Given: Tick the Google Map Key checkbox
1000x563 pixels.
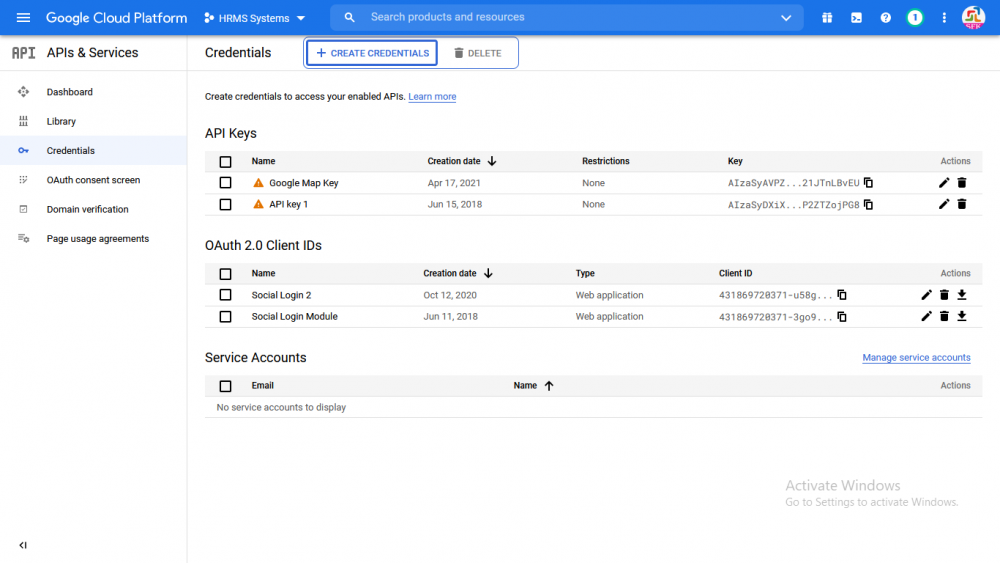Looking at the screenshot, I should pos(225,183).
